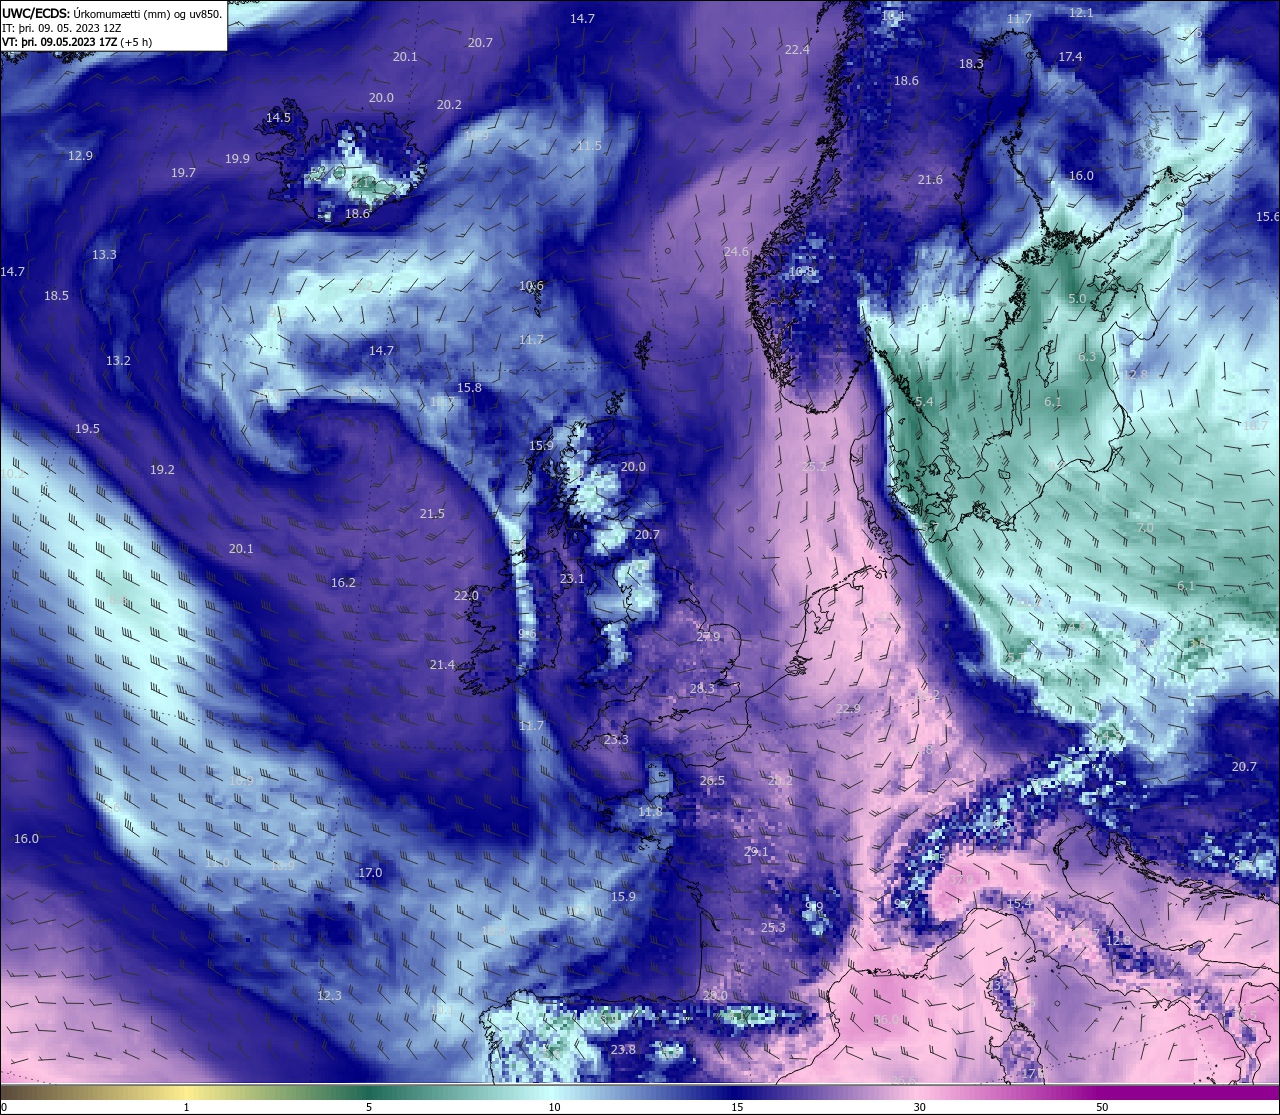The image size is (1280, 1115).
Task: Click the map value 22.4
Action: pyautogui.click(x=797, y=50)
